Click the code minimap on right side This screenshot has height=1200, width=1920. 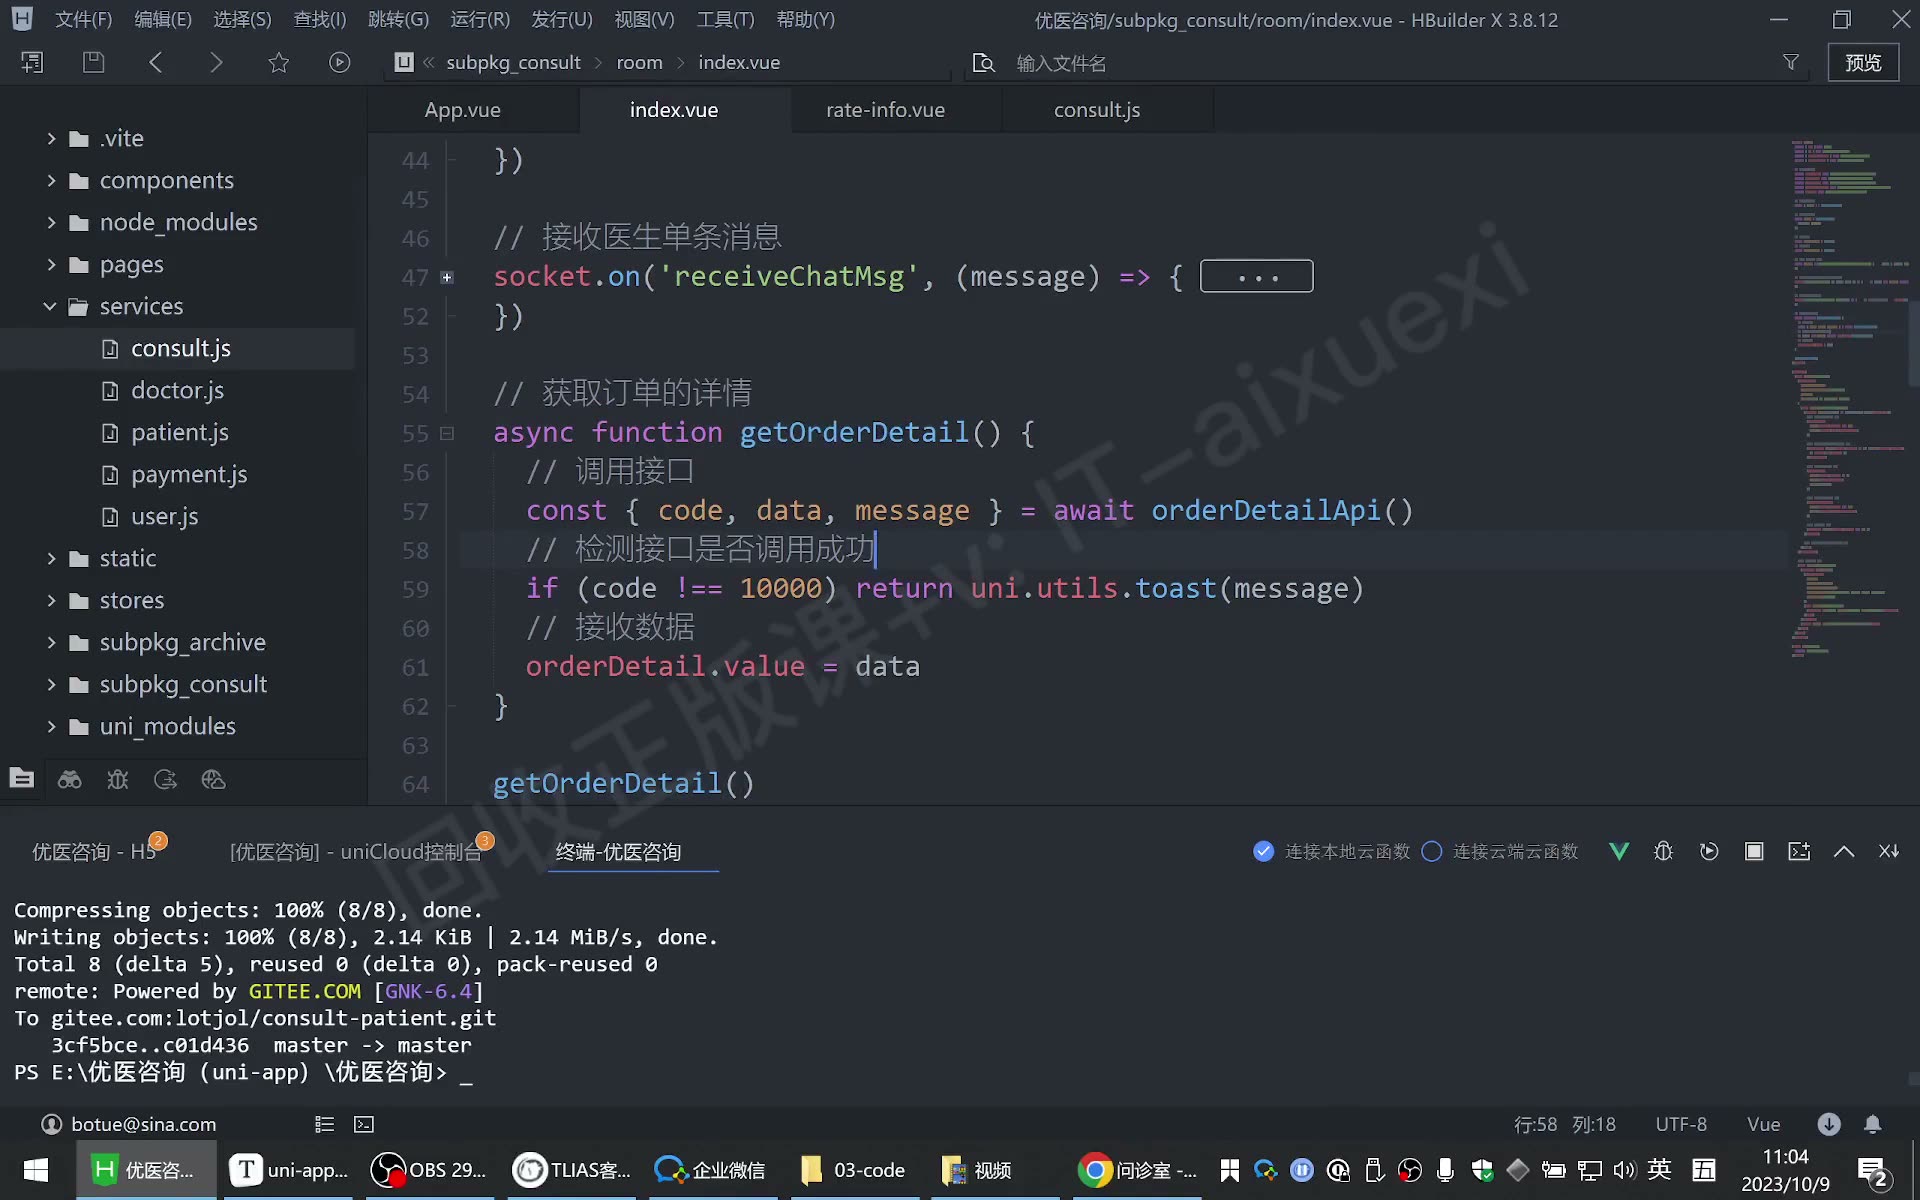click(1848, 400)
